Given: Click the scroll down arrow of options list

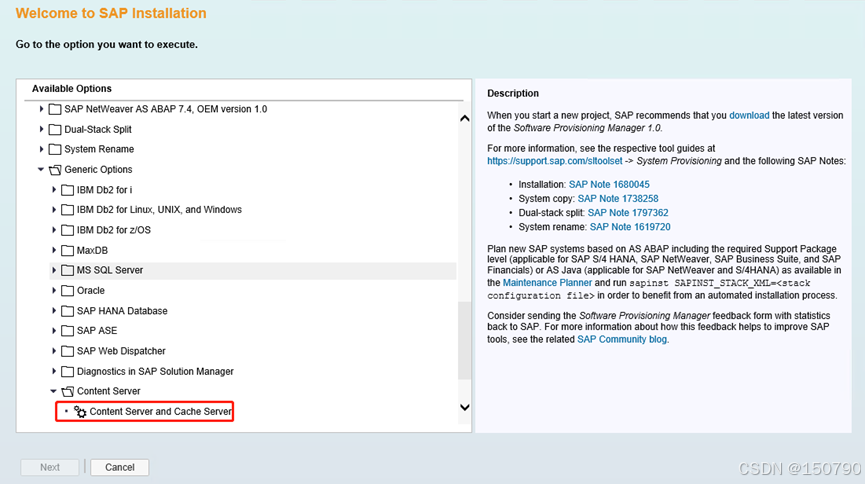Looking at the screenshot, I should click(x=464, y=407).
